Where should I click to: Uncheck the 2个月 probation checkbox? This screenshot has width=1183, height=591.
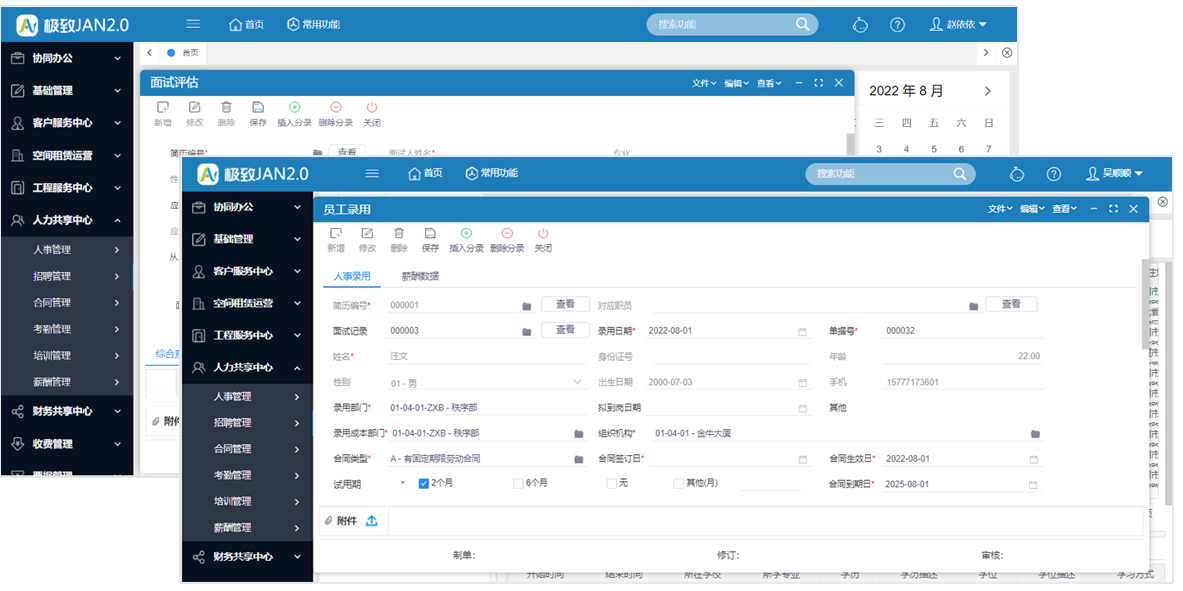pos(424,484)
